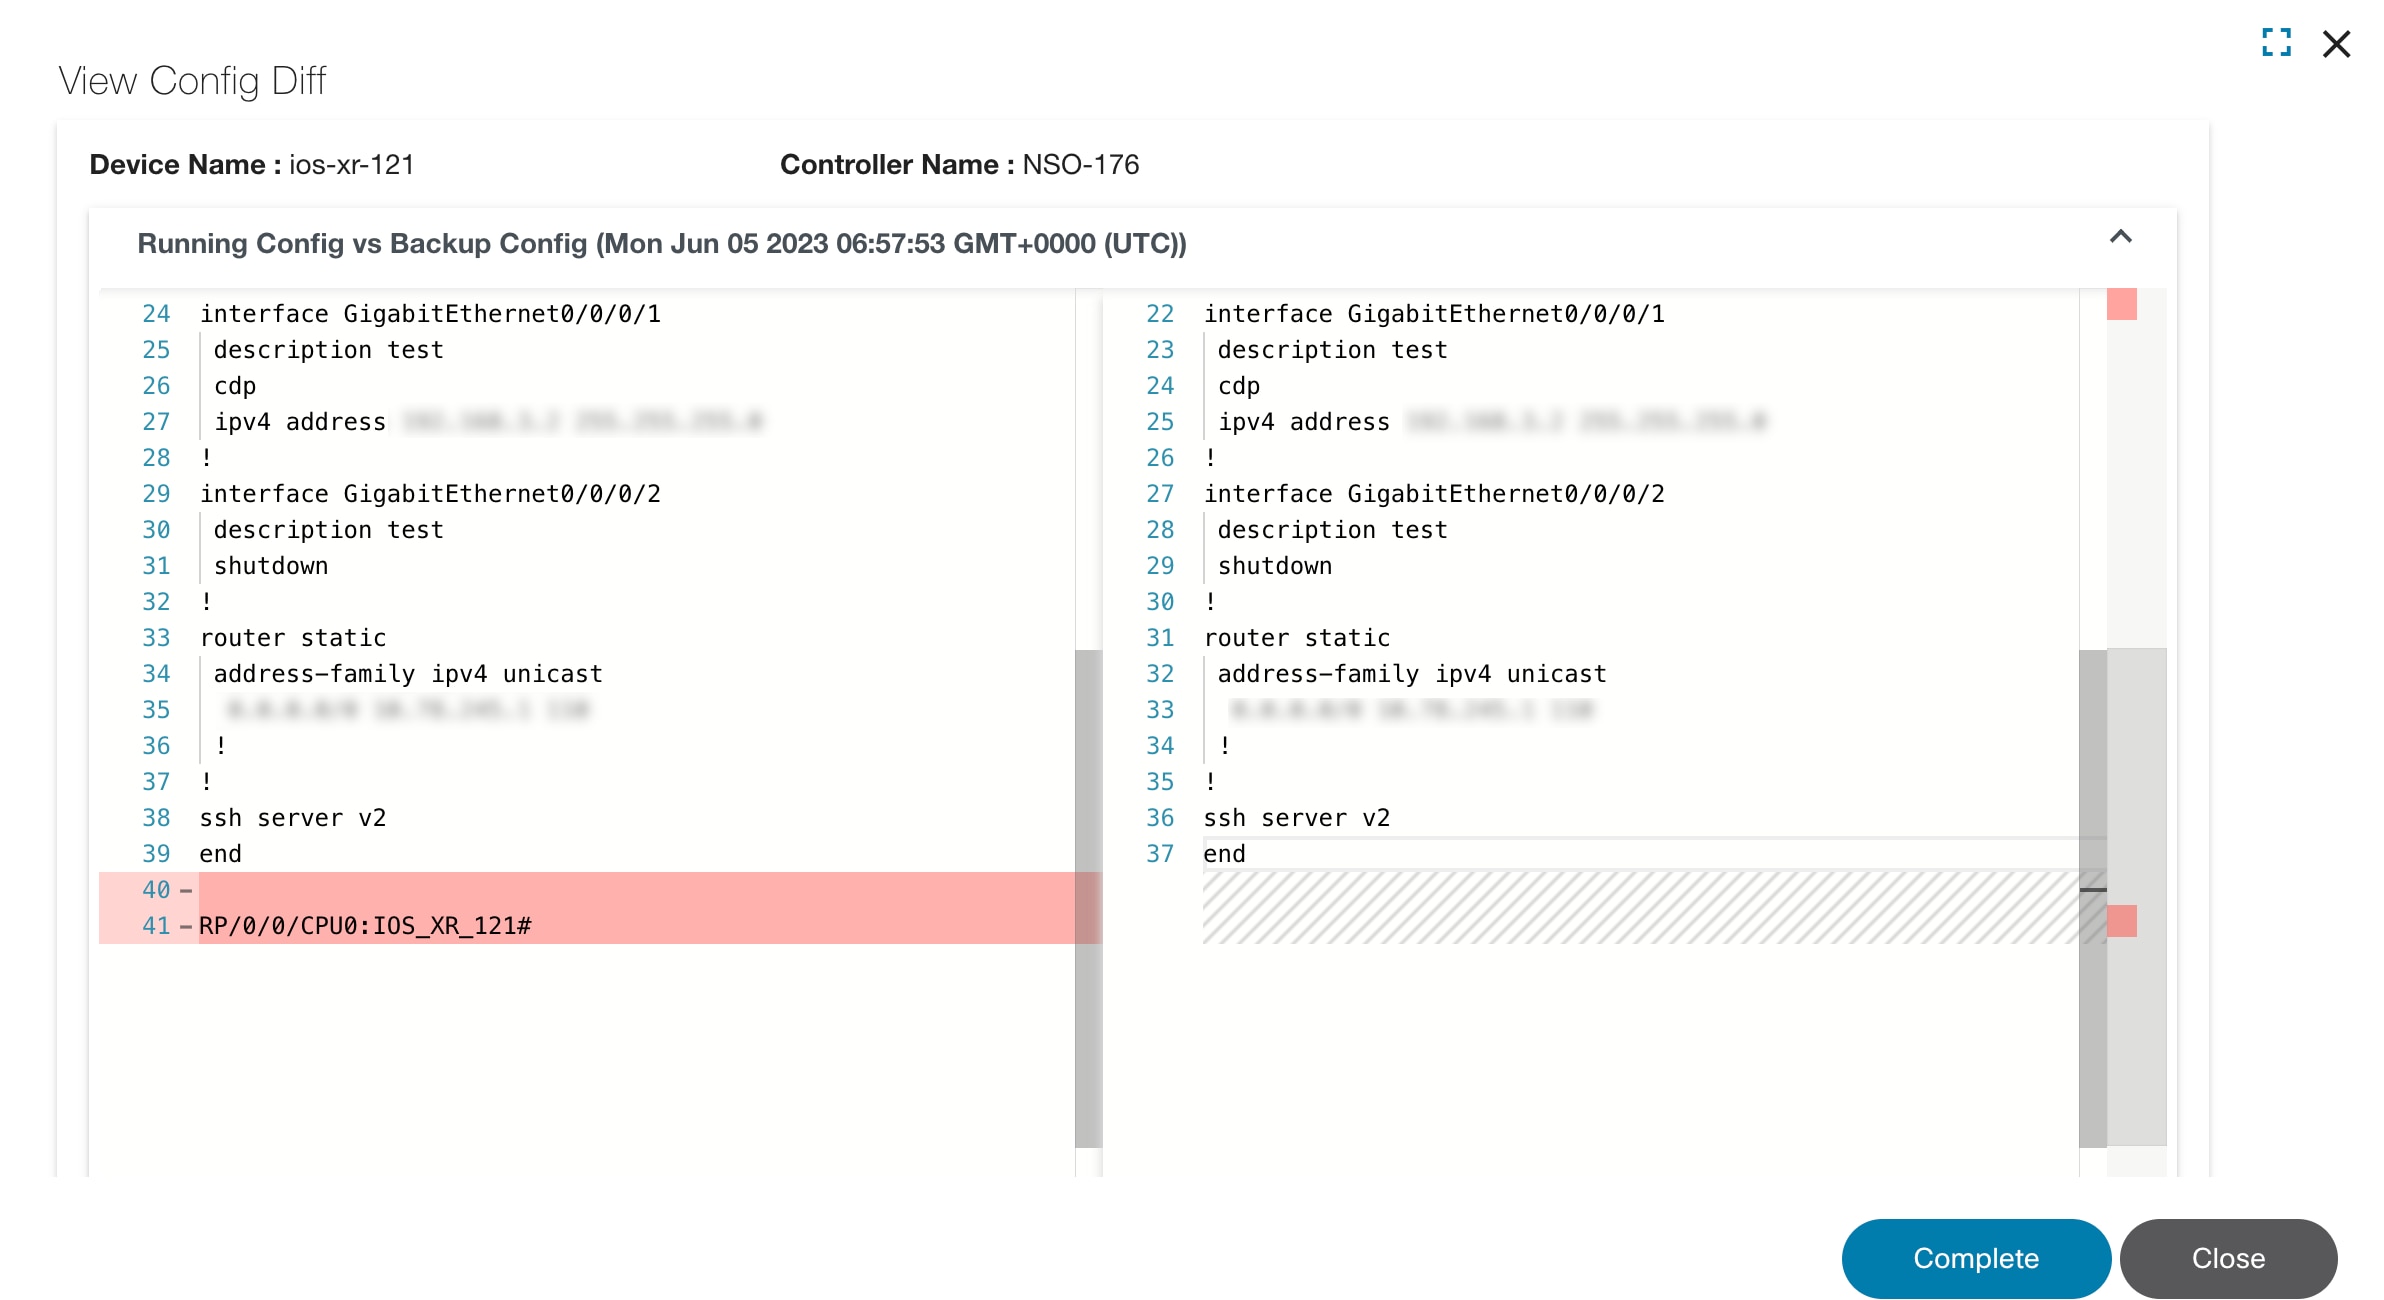
Task: Click router static line in the right pane
Action: [x=1296, y=638]
